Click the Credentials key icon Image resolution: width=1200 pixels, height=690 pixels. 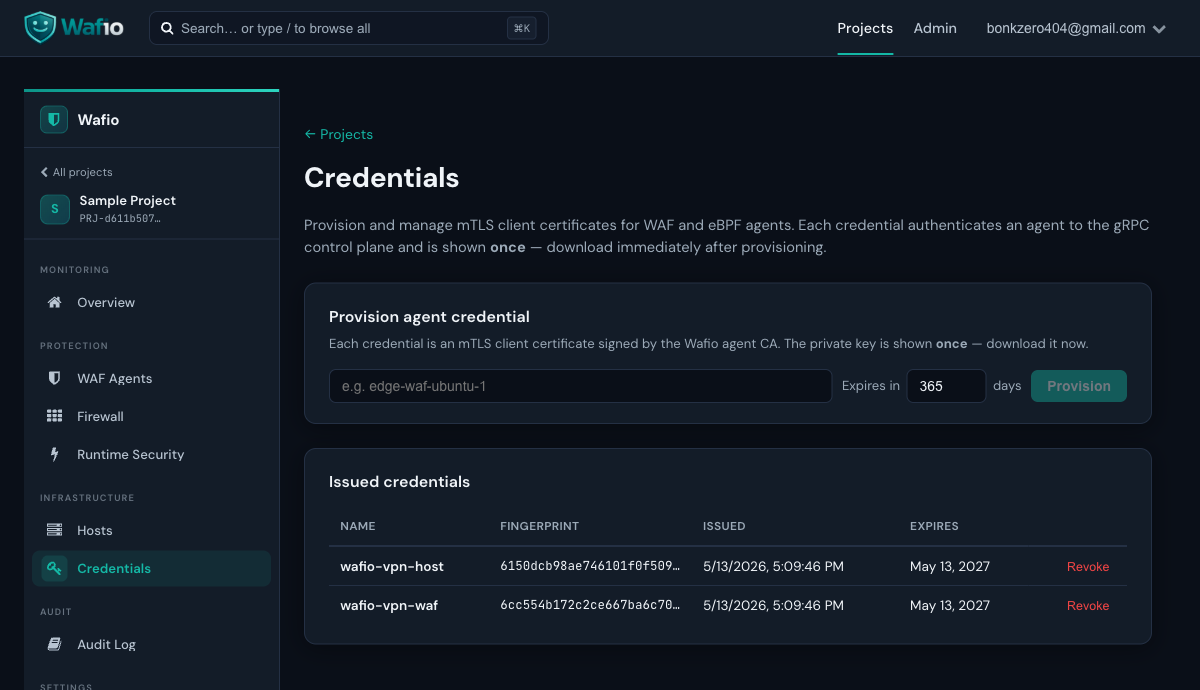coord(55,568)
